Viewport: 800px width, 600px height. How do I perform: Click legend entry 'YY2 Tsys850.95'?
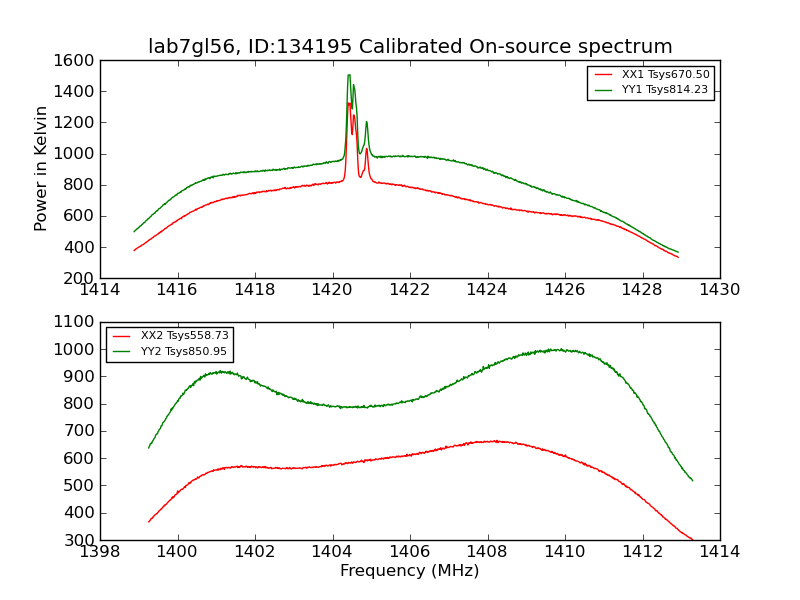184,352
